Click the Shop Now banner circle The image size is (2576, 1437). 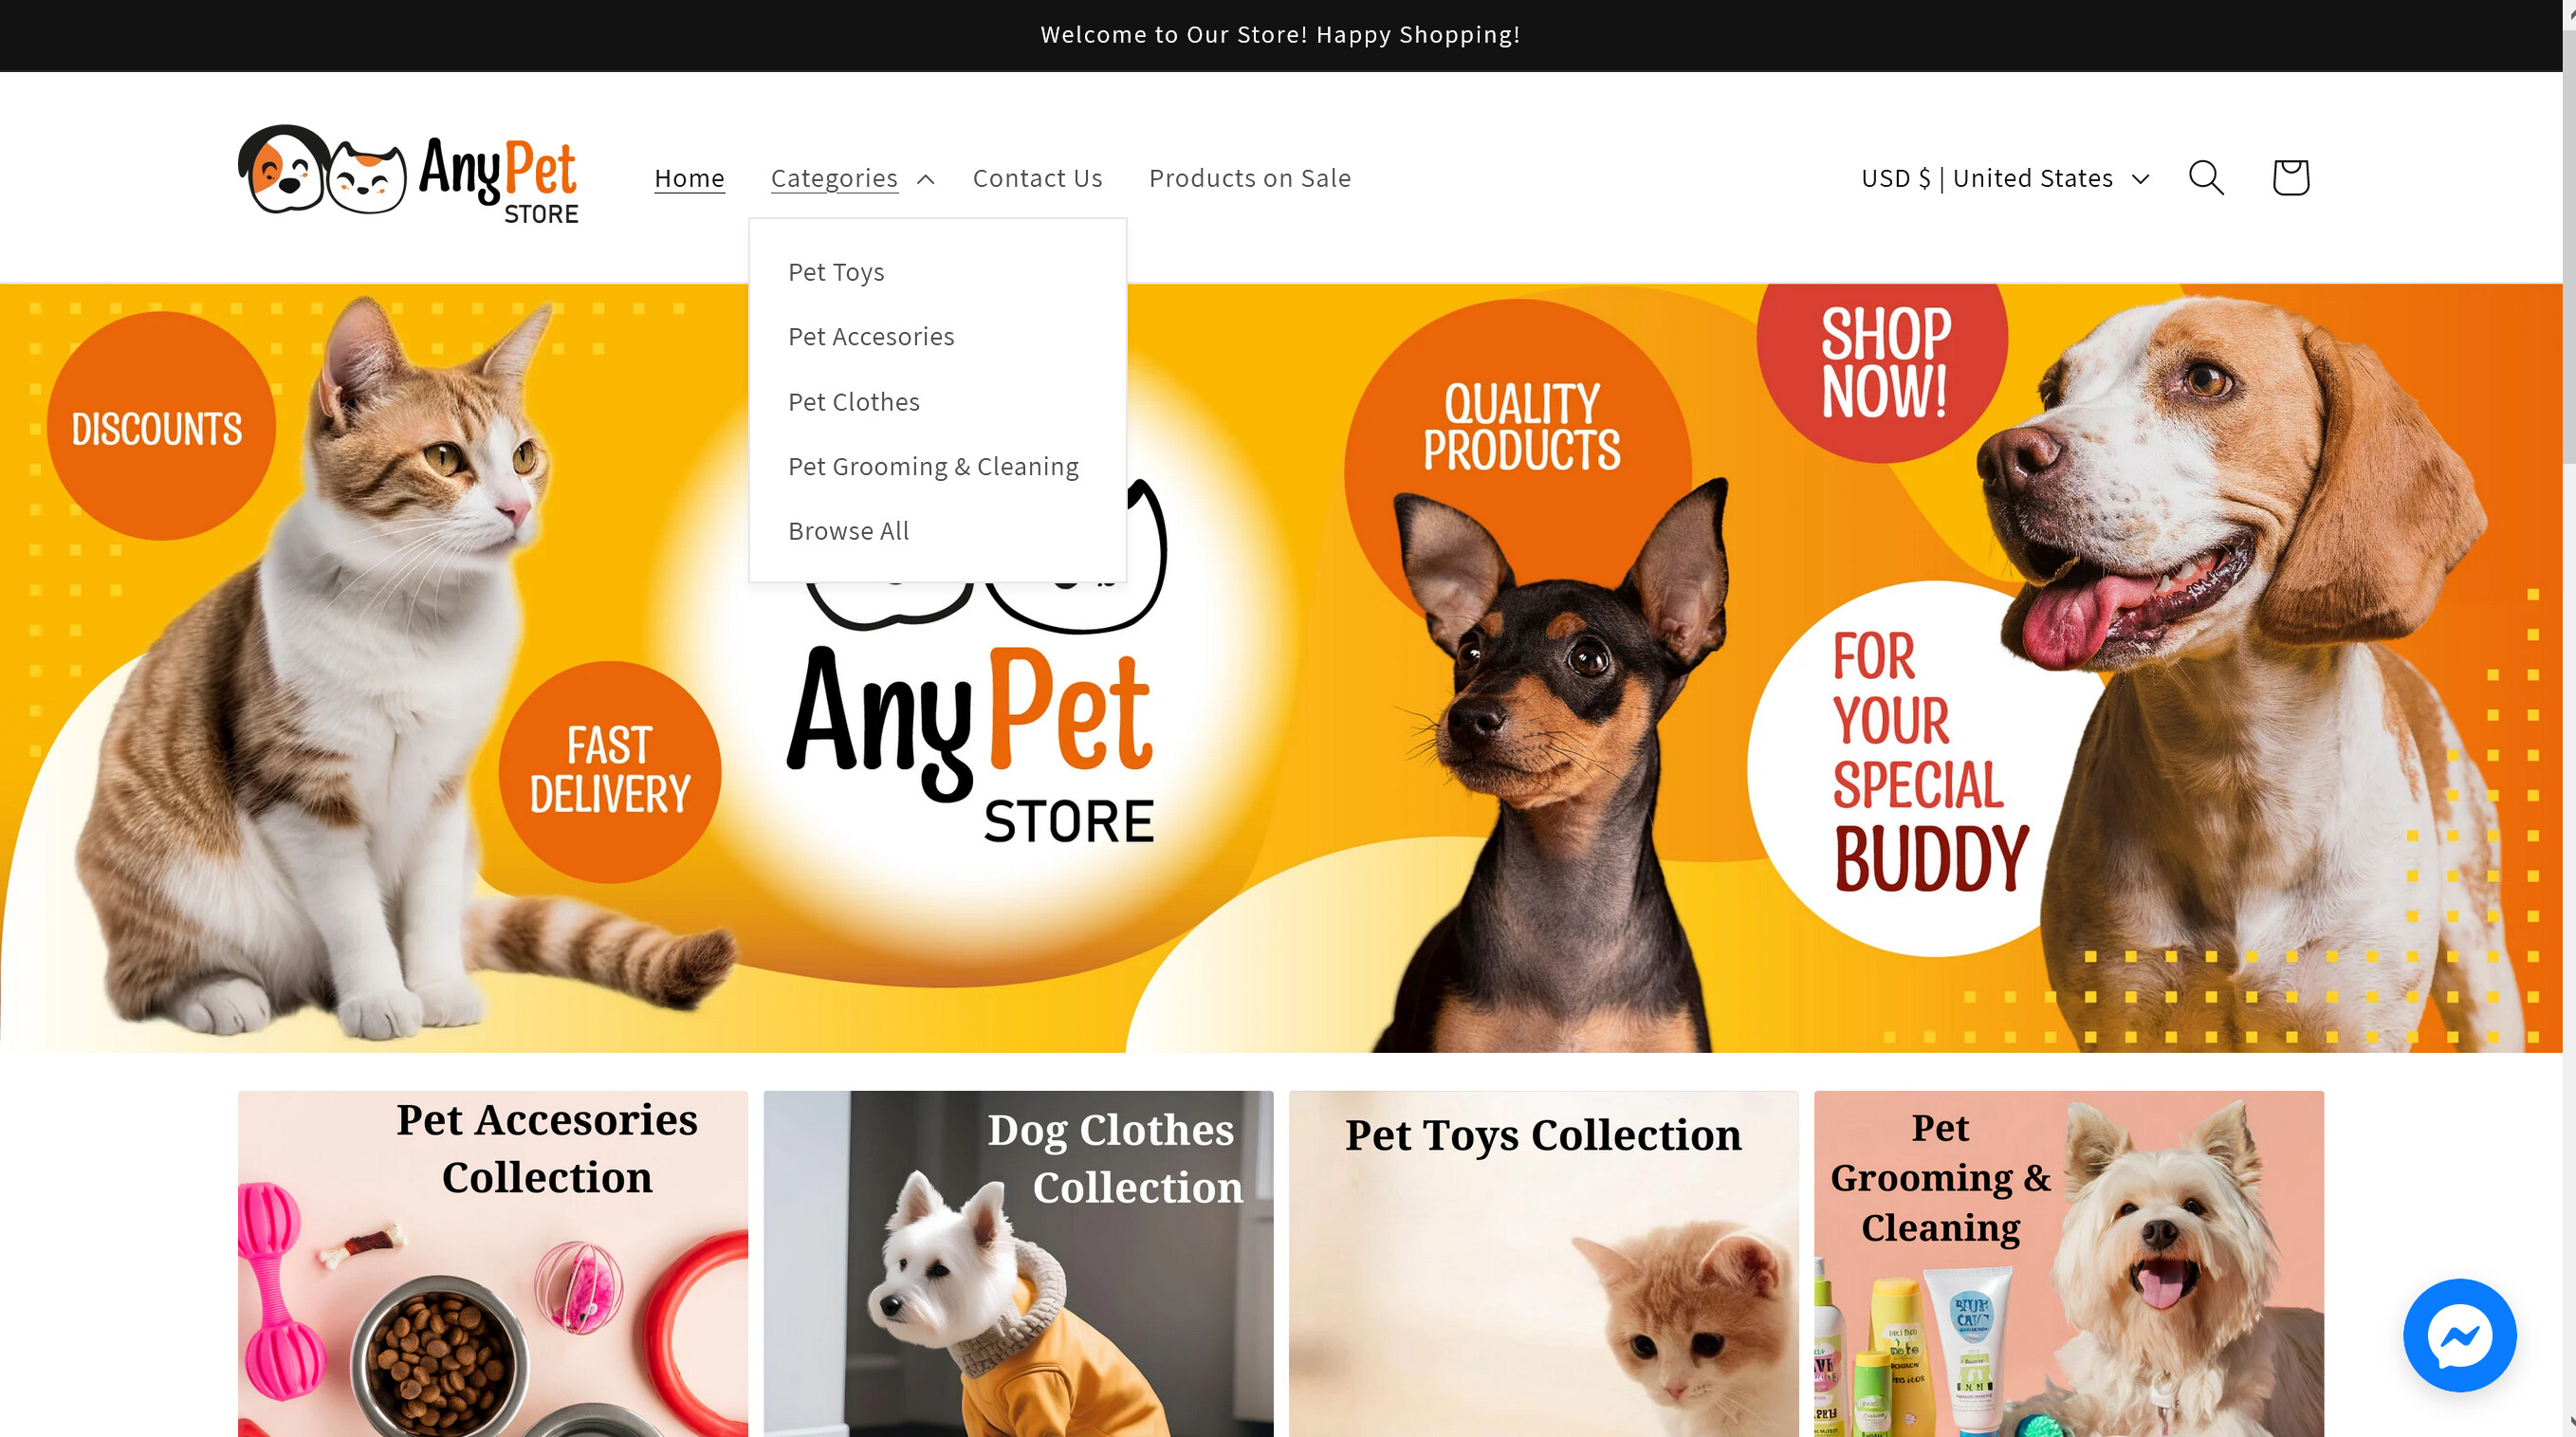[x=1882, y=365]
